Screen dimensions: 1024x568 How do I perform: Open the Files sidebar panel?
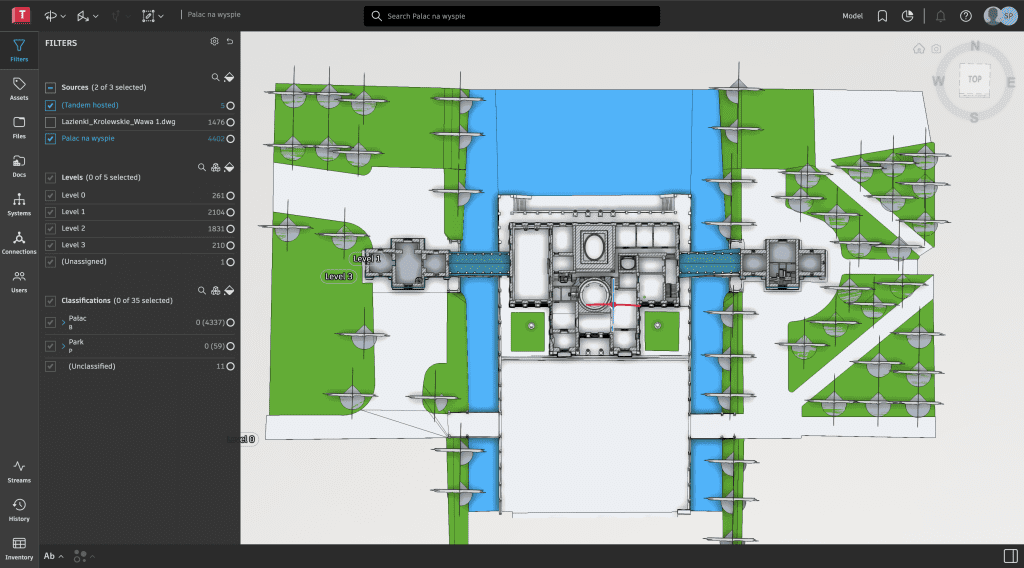pos(19,127)
